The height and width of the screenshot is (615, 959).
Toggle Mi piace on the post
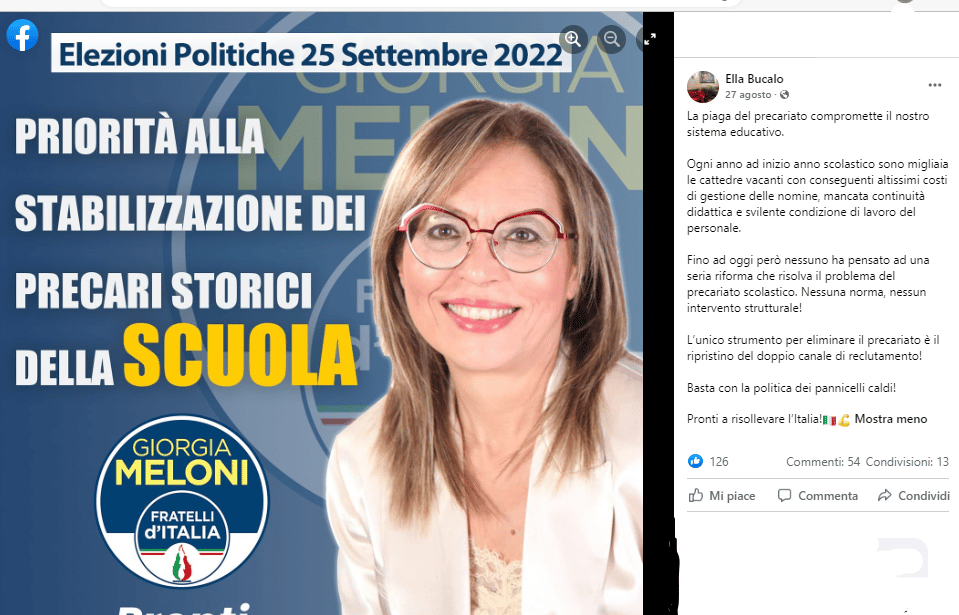[x=722, y=496]
